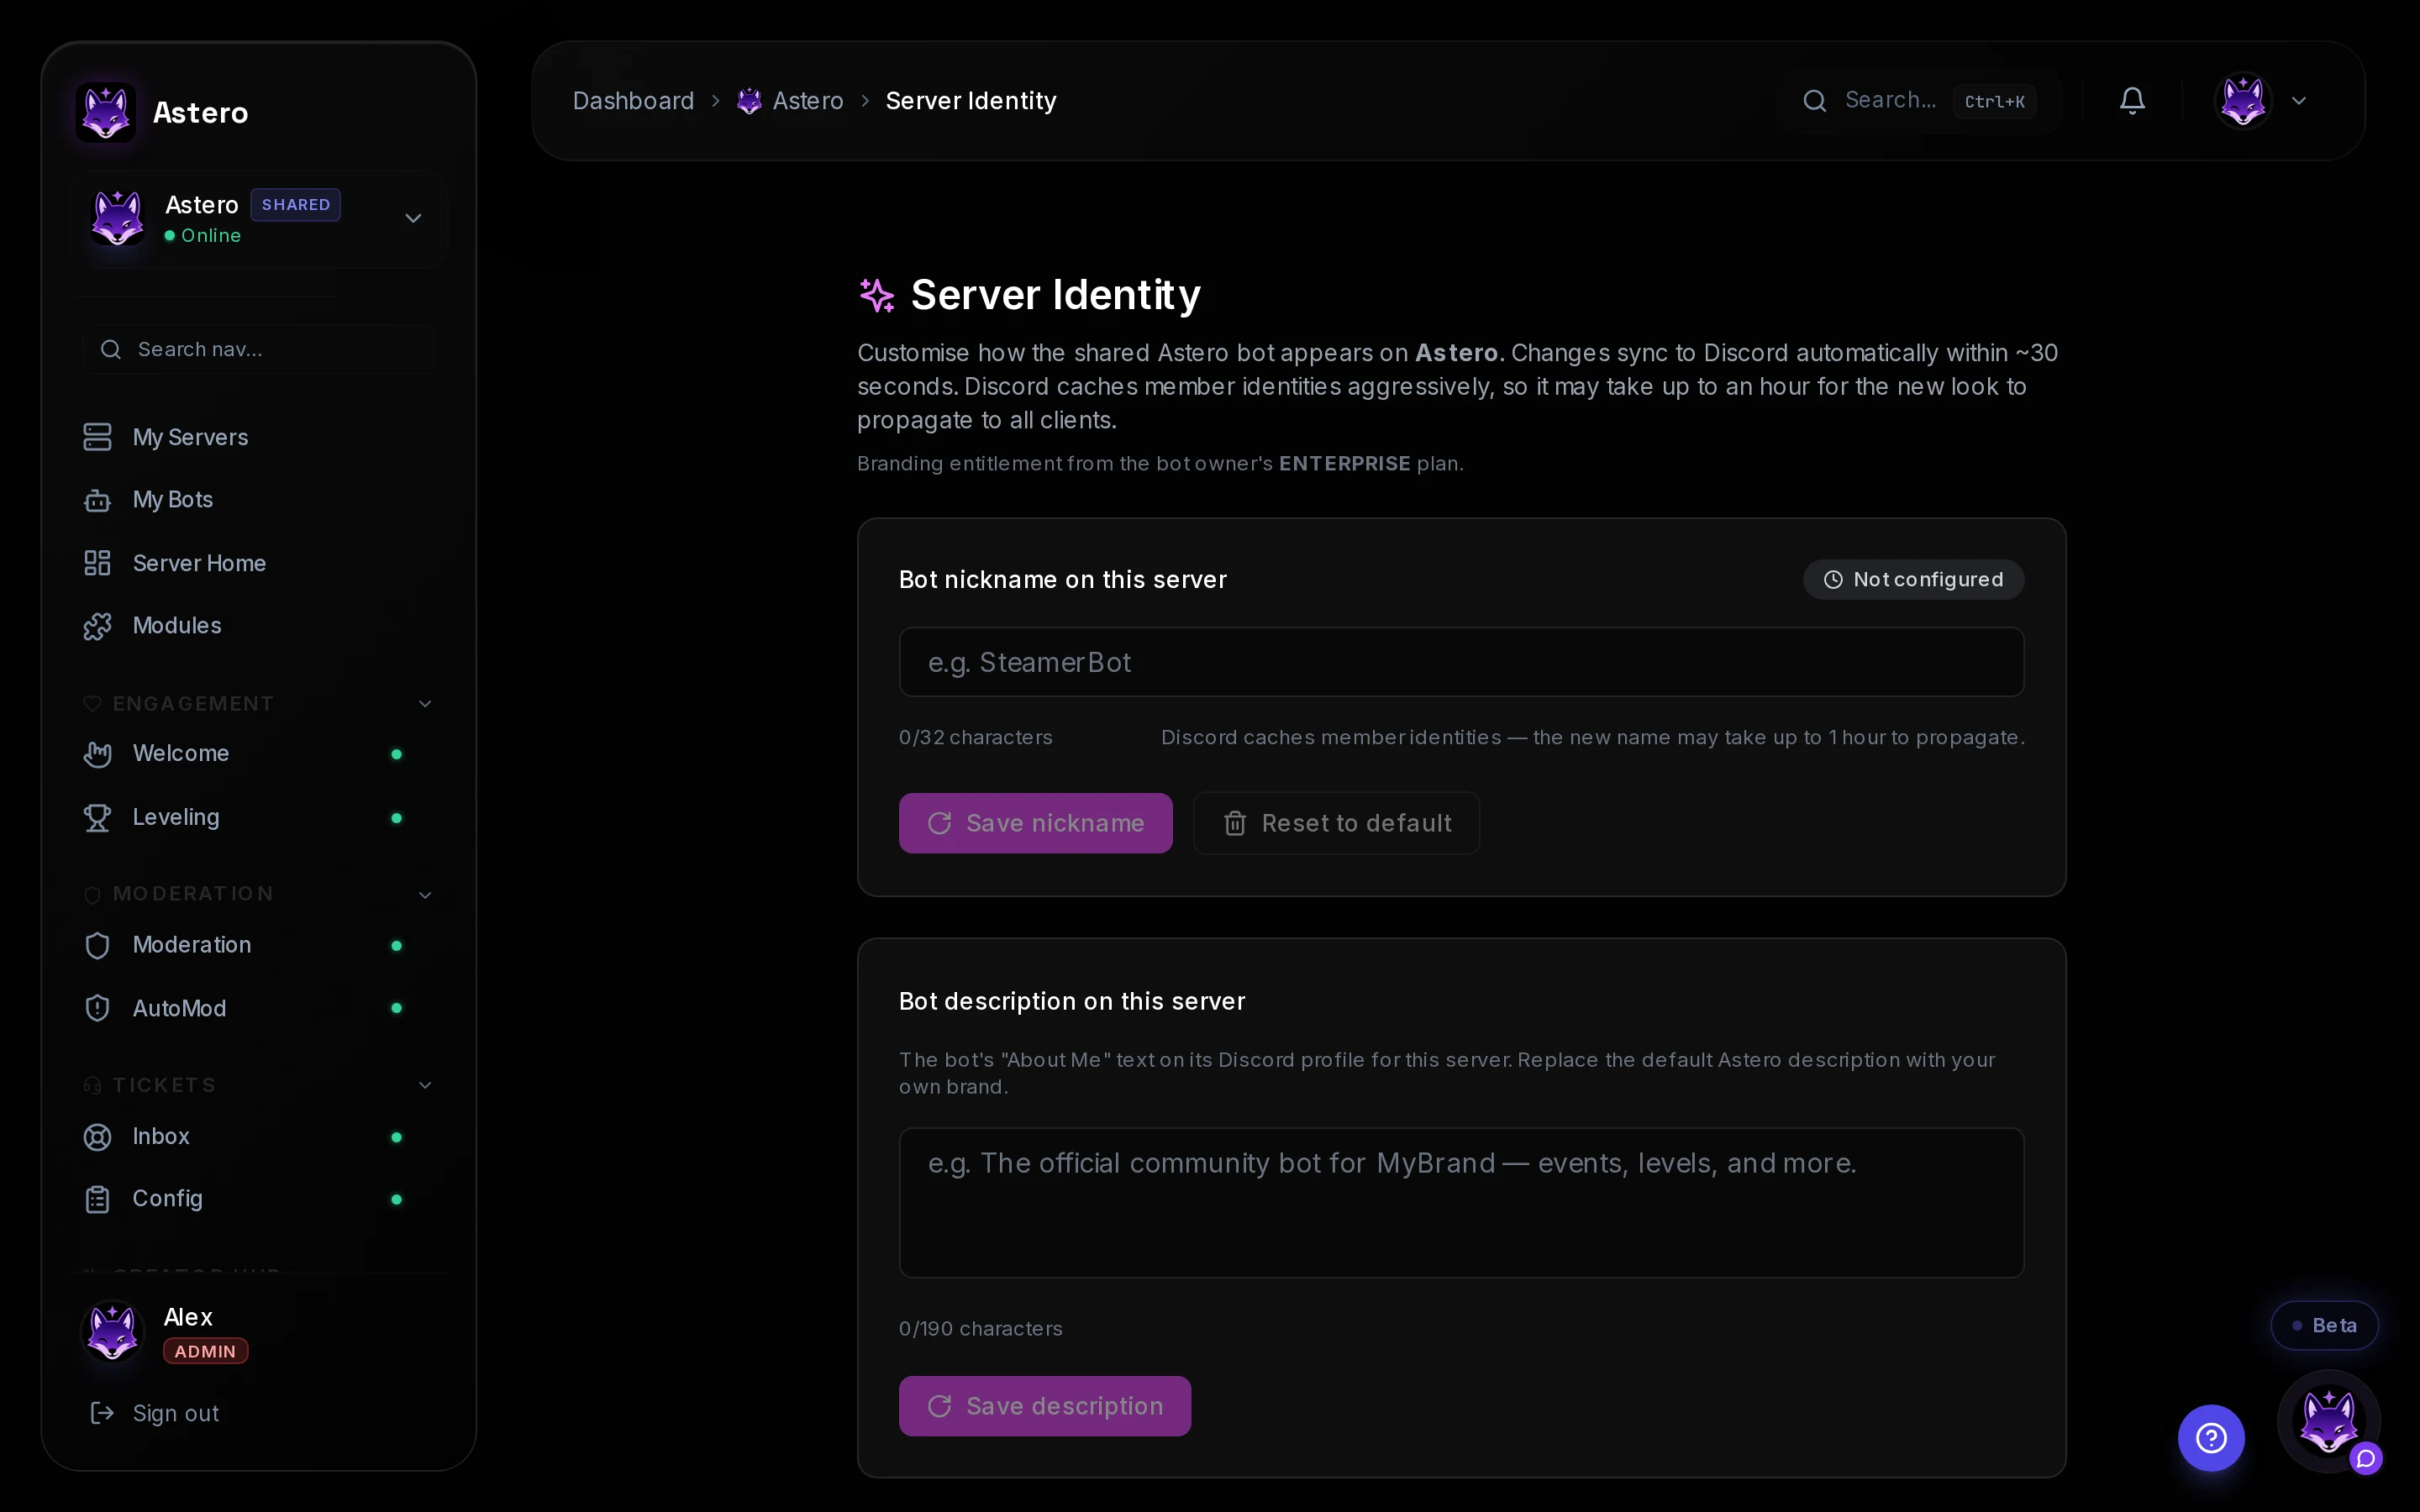The width and height of the screenshot is (2420, 1512).
Task: Click the ADMIN role badge
Action: pyautogui.click(x=205, y=1351)
